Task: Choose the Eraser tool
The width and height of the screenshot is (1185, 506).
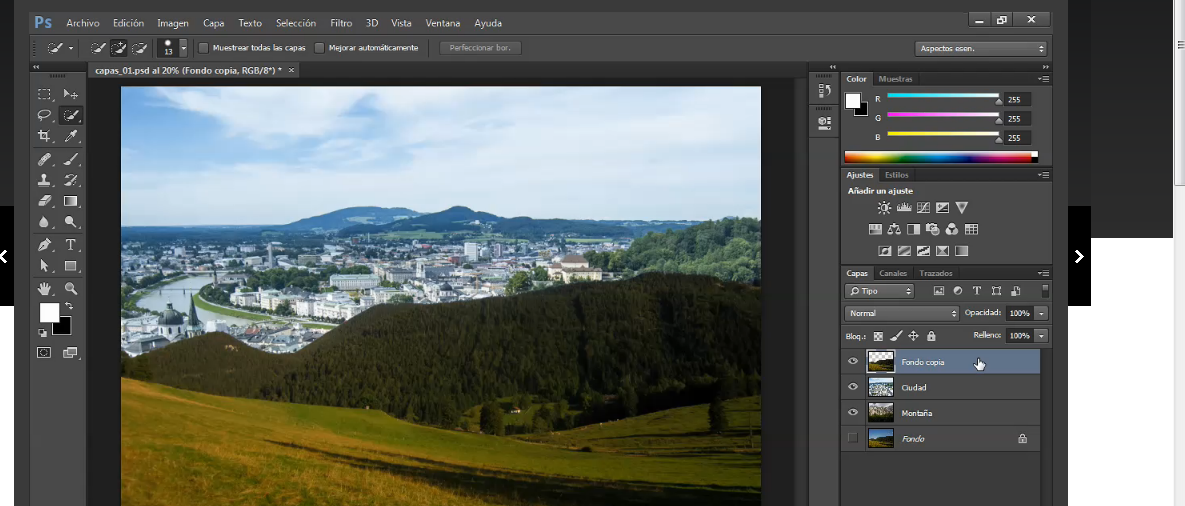Action: pyautogui.click(x=45, y=201)
